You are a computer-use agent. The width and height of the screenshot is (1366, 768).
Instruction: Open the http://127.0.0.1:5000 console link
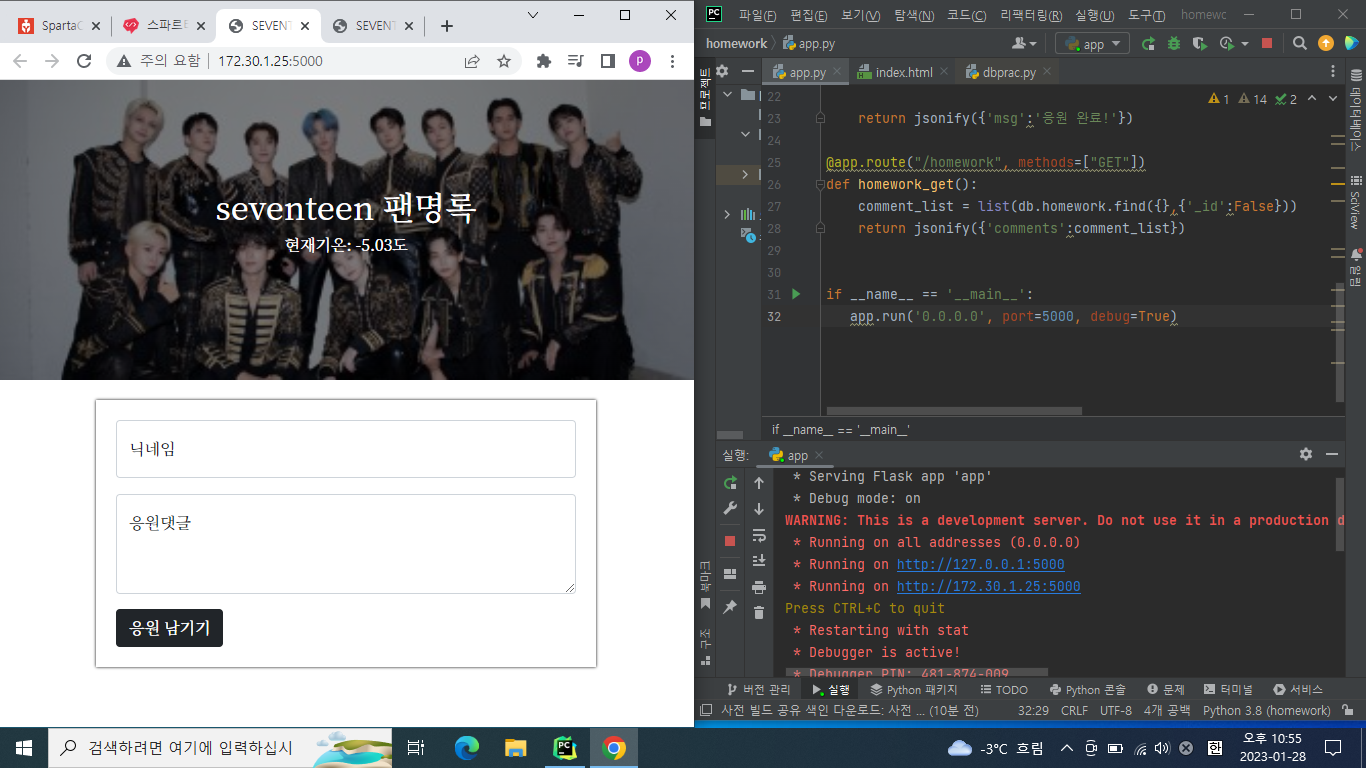pyautogui.click(x=980, y=564)
